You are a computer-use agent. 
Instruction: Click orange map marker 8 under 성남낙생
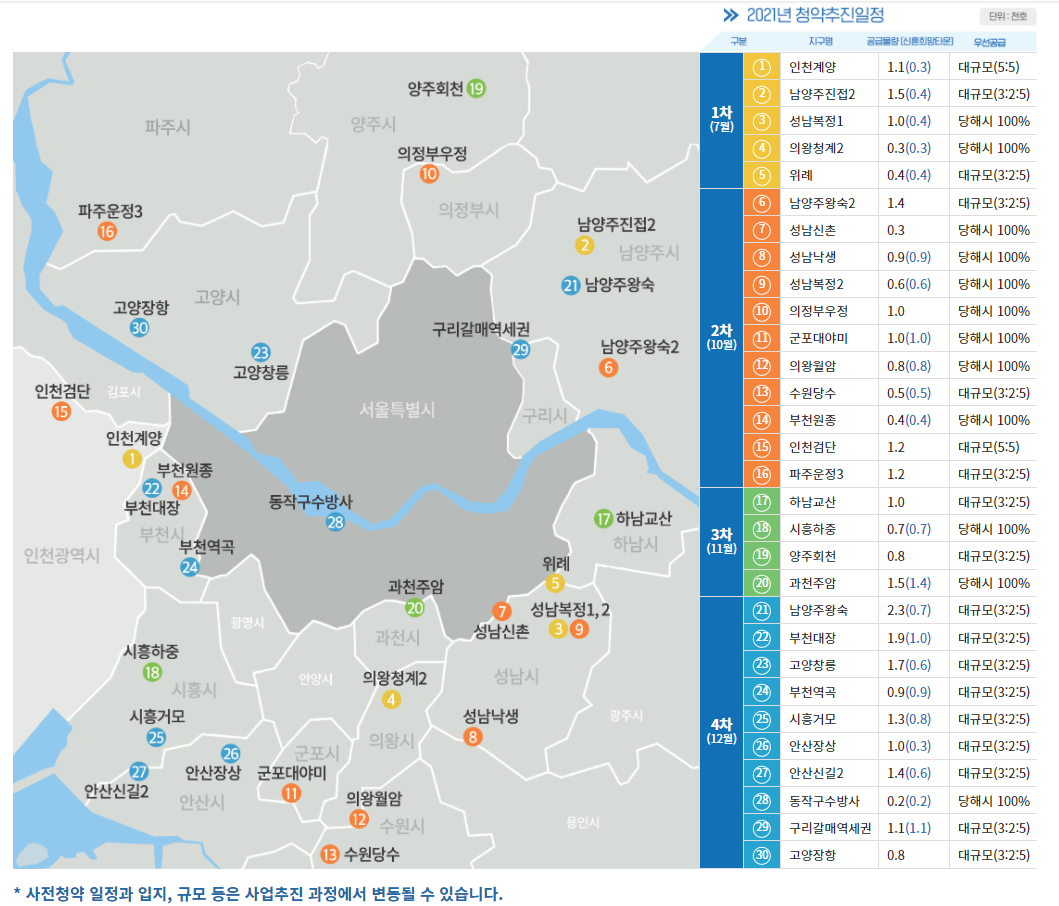click(x=473, y=736)
